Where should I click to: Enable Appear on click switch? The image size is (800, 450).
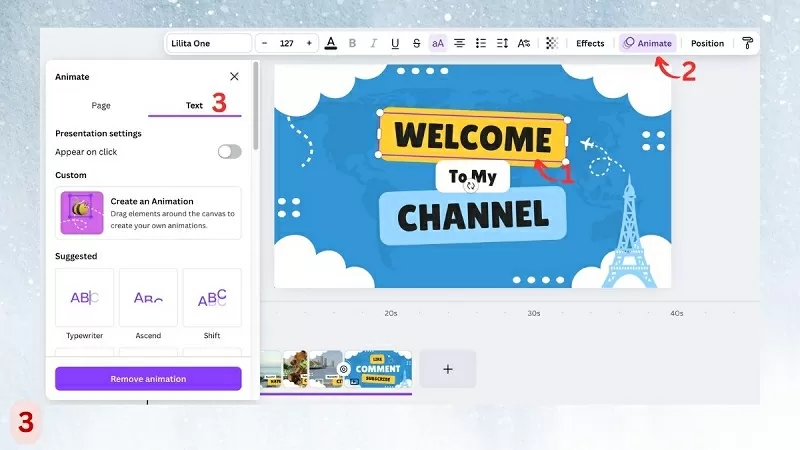pyautogui.click(x=229, y=151)
